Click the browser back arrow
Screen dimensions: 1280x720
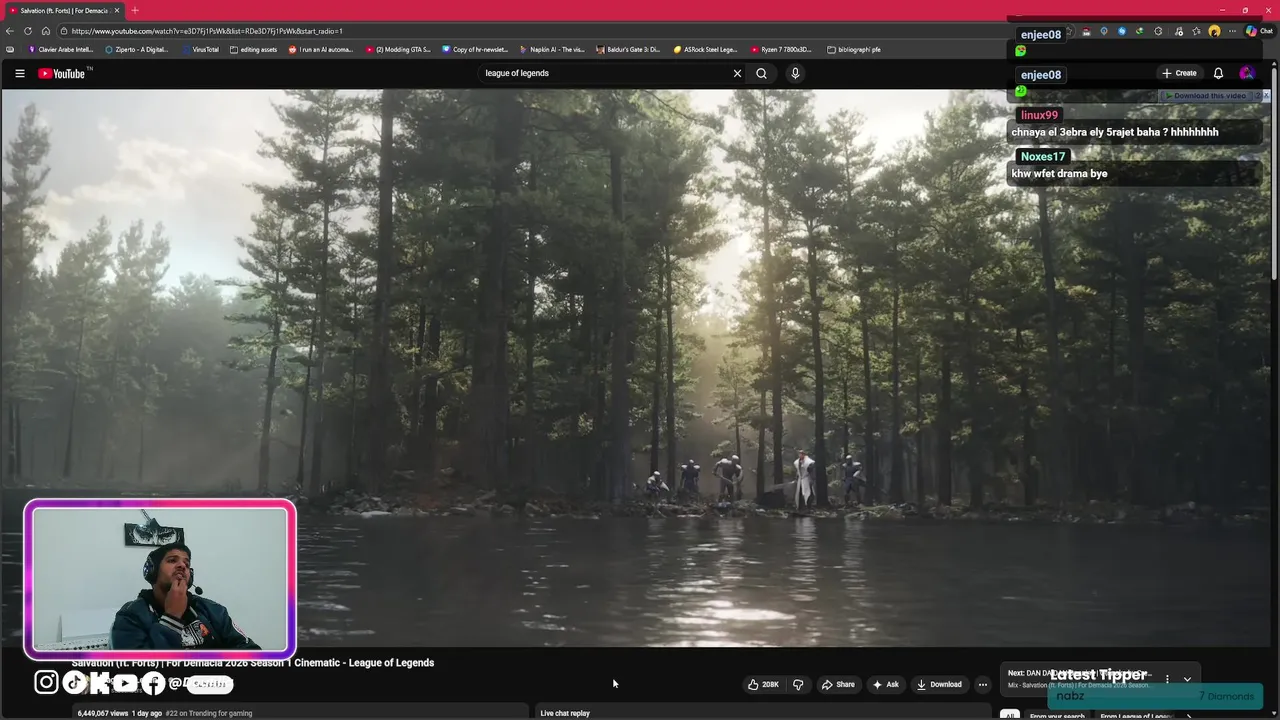point(10,31)
